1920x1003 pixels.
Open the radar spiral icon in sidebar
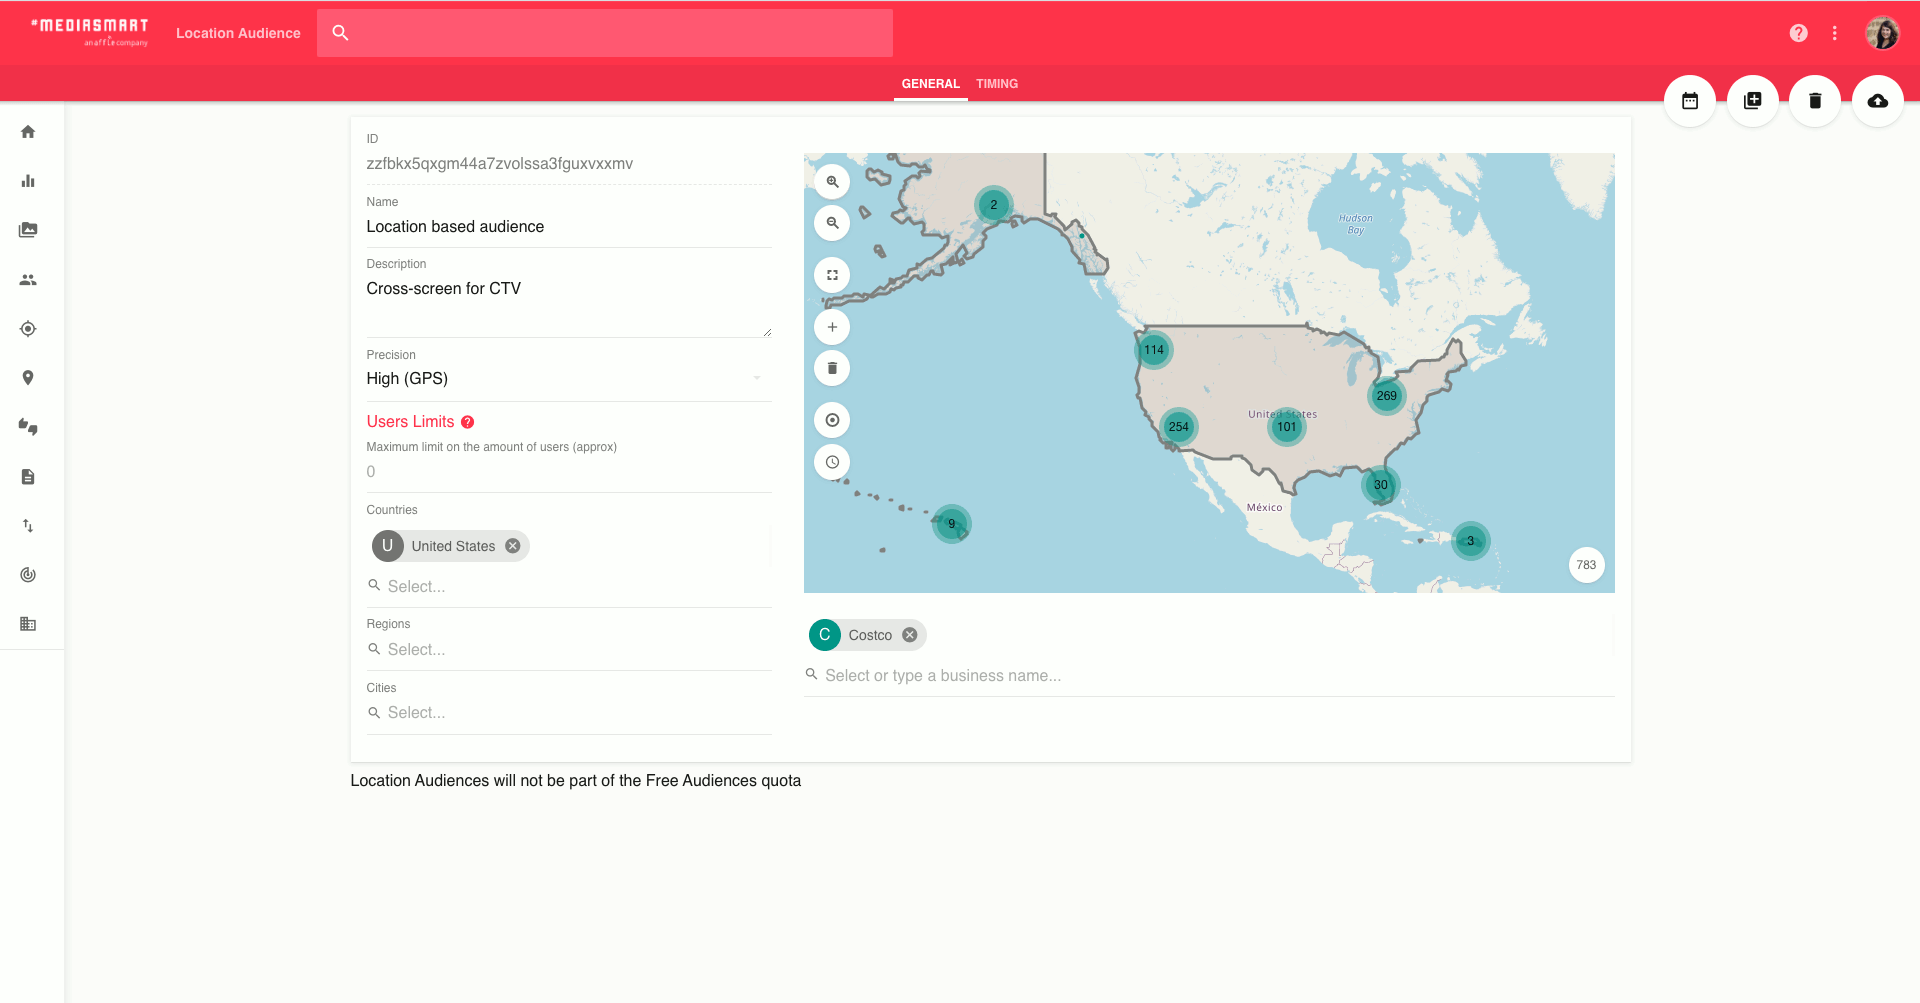tap(28, 575)
